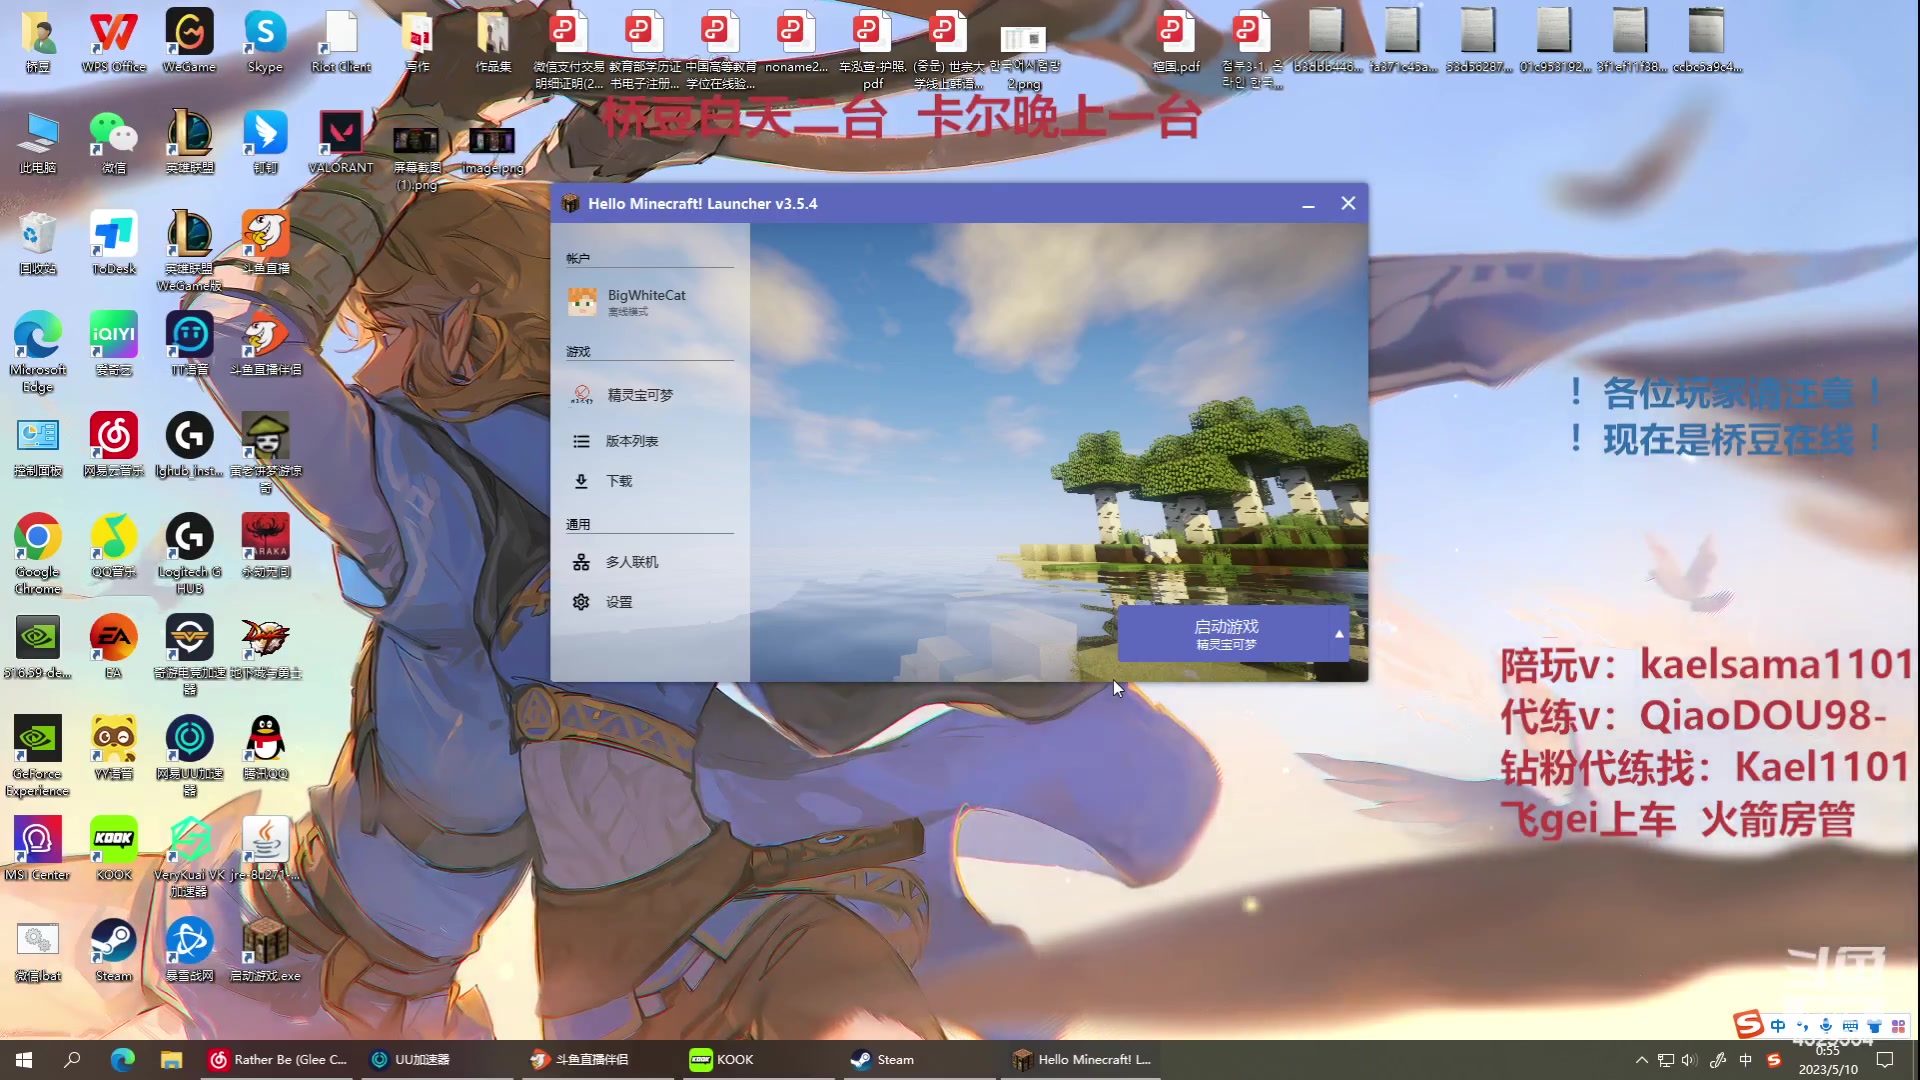Viewport: 1920px width, 1080px height.
Task: Open 斗鱼直播 desktop icon
Action: 265,243
